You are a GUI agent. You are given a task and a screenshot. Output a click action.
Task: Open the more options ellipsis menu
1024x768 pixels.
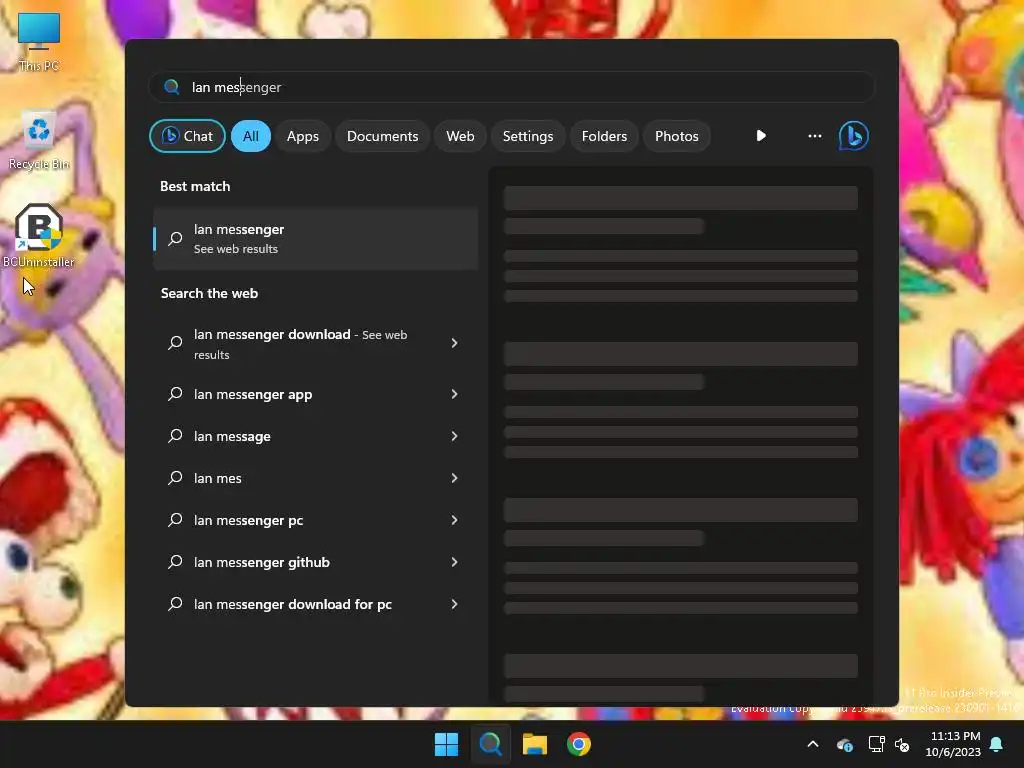click(814, 136)
